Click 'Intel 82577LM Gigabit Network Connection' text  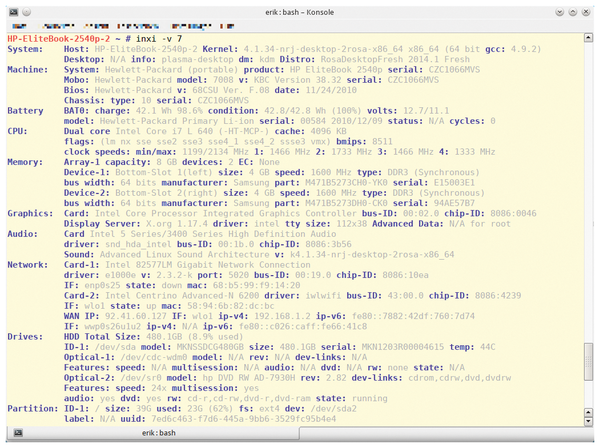[x=208, y=265]
